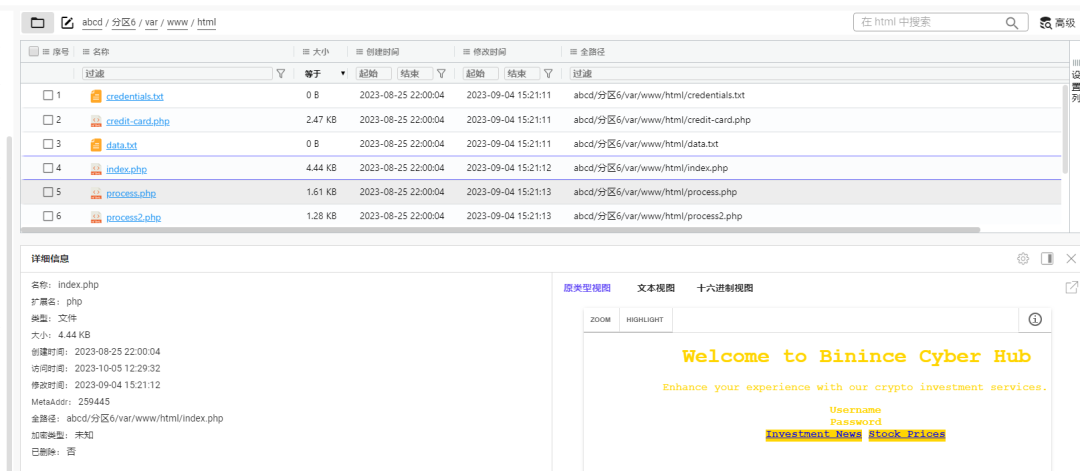The width and height of the screenshot is (1080, 471).
Task: Click the index.php file icon
Action: click(96, 169)
